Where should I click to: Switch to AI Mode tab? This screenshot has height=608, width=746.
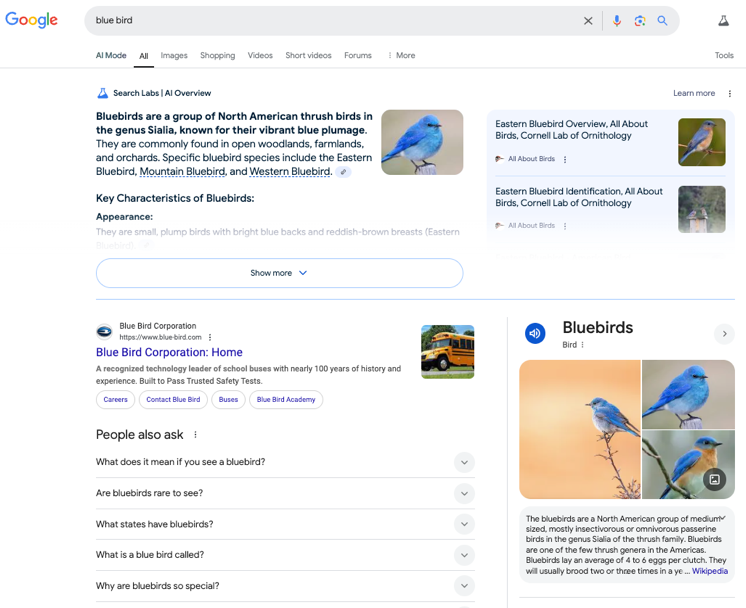coord(111,56)
